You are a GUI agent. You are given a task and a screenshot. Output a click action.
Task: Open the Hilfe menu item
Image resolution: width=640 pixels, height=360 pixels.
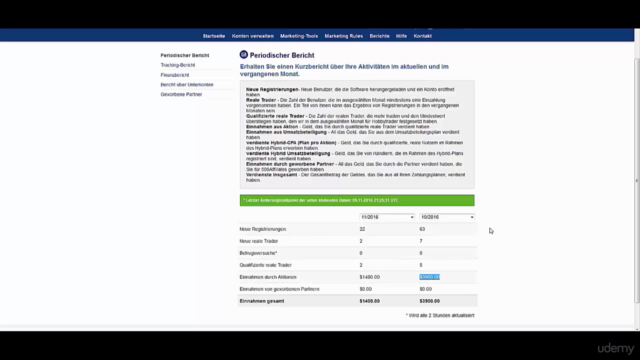401,36
